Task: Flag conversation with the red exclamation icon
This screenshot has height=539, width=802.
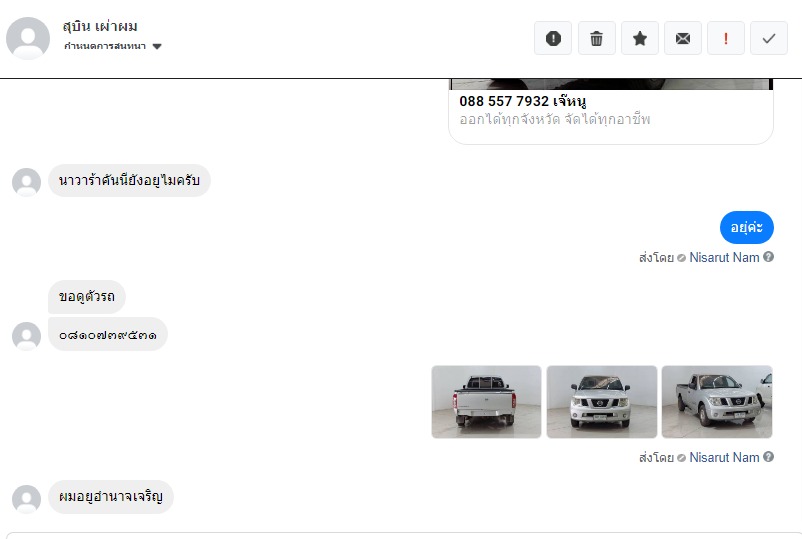Action: coord(726,38)
